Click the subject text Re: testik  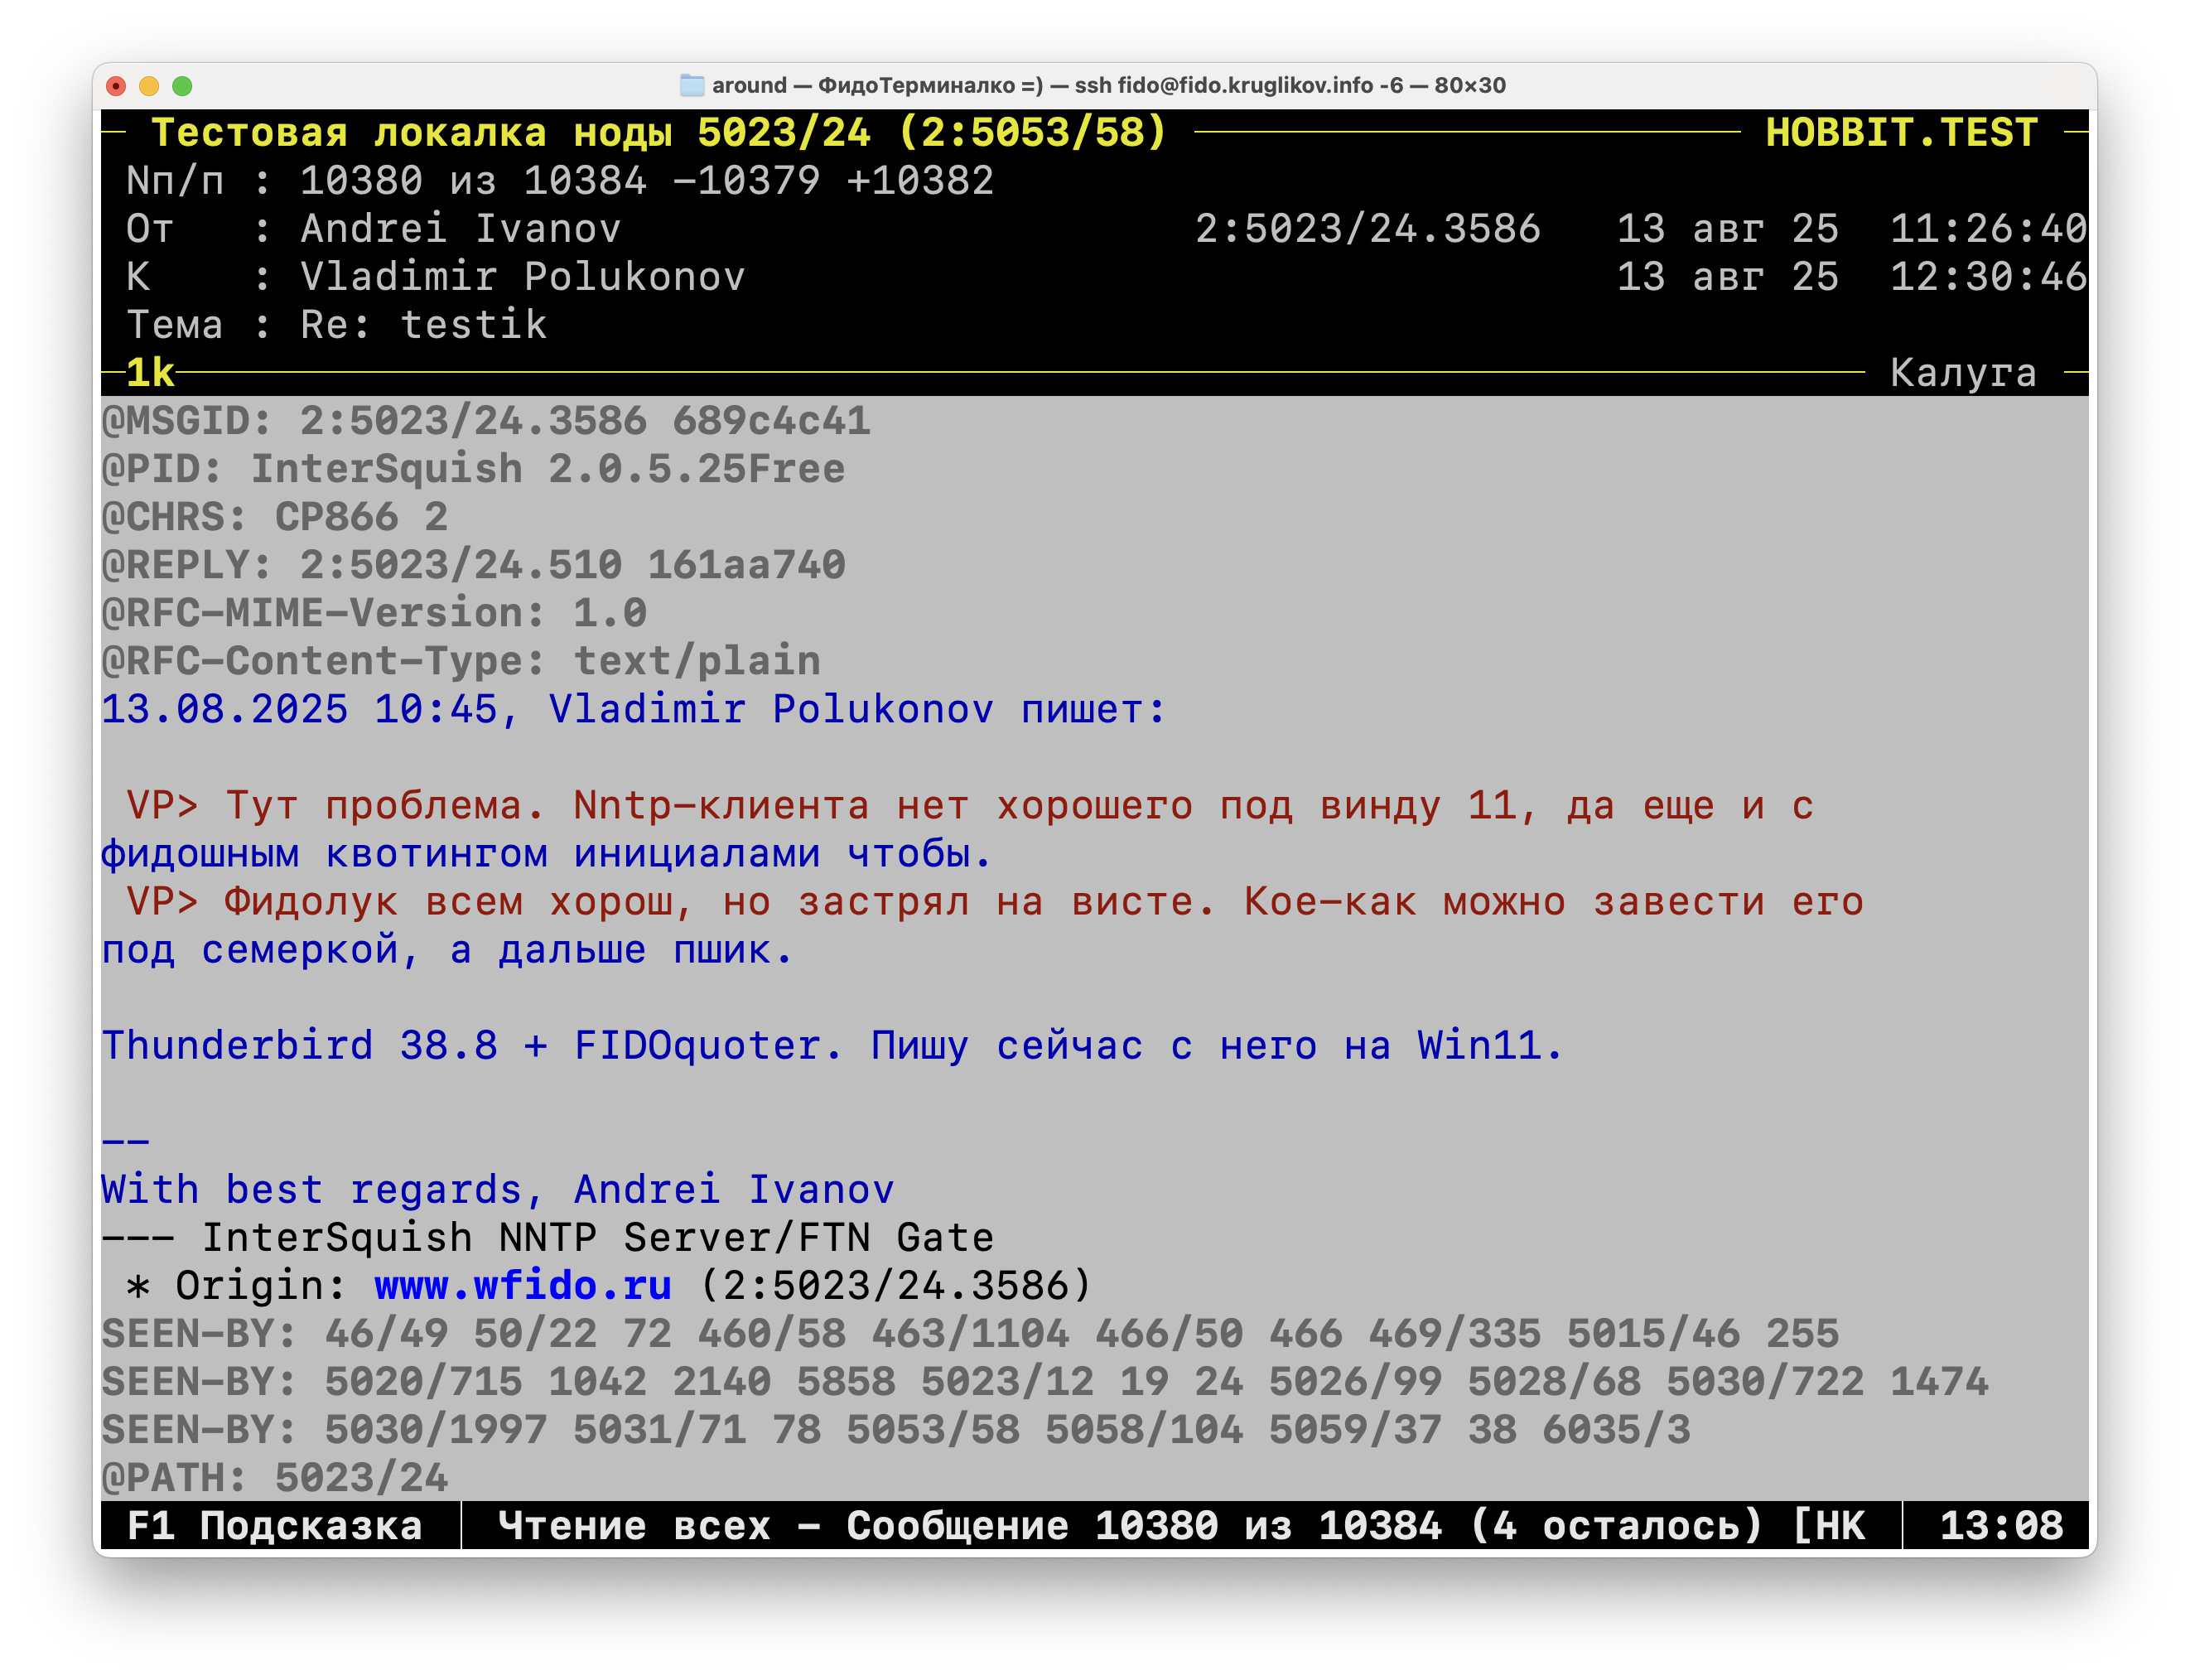[423, 325]
